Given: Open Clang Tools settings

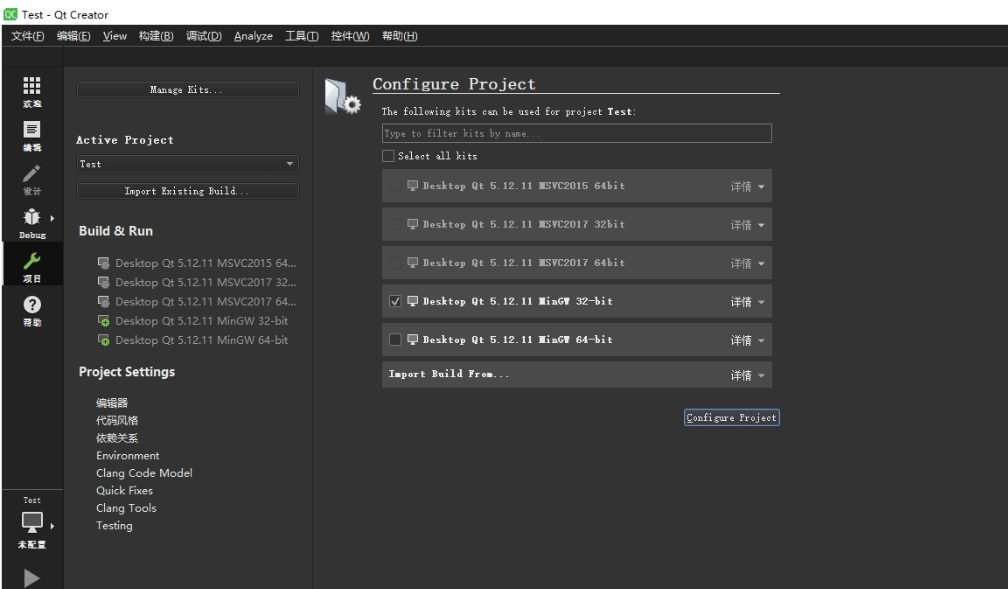Looking at the screenshot, I should (x=126, y=507).
